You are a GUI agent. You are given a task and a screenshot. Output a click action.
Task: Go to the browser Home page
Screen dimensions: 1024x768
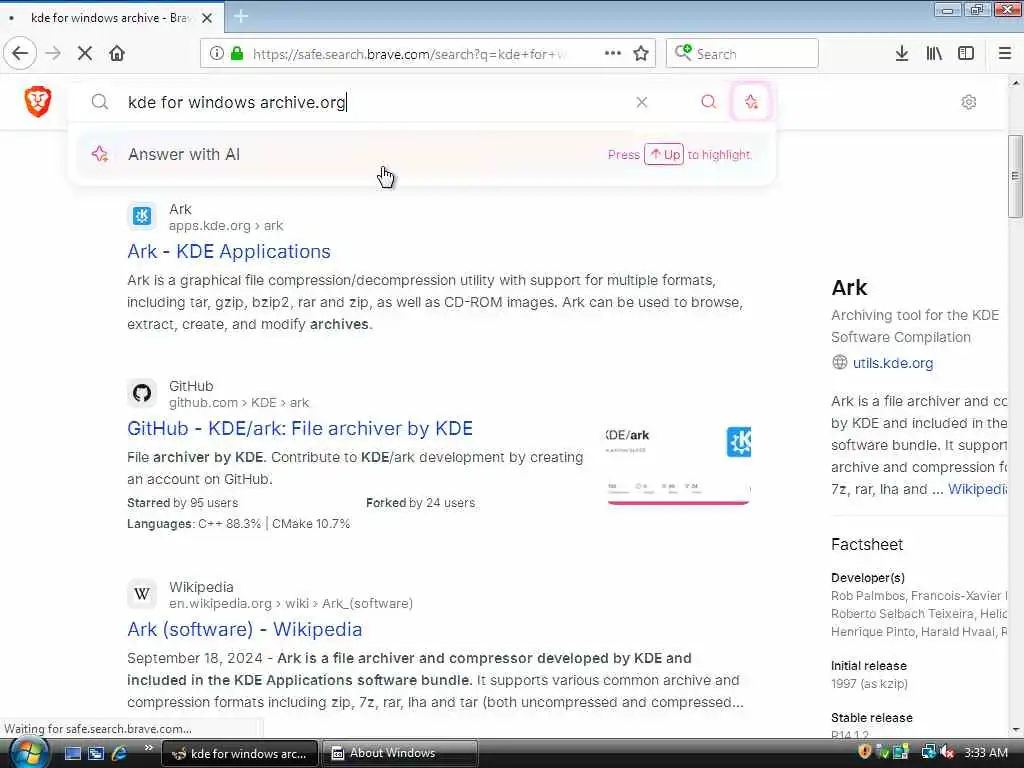[x=117, y=54]
